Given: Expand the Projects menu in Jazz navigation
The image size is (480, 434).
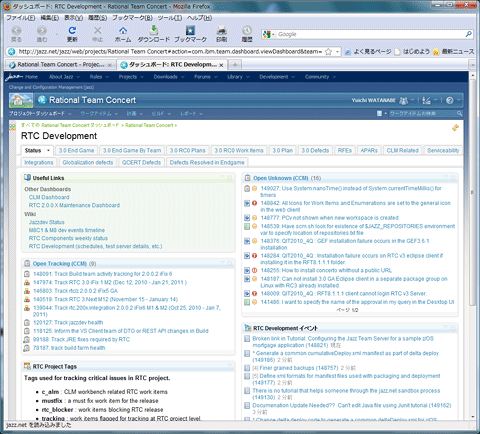Looking at the screenshot, I should point(131,77).
